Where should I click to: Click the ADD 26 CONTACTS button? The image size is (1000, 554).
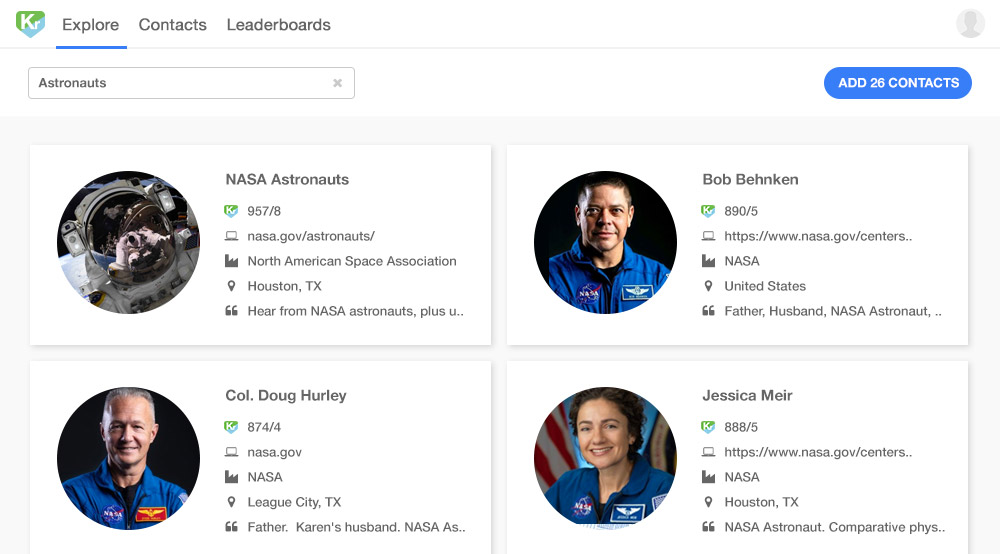[x=898, y=83]
